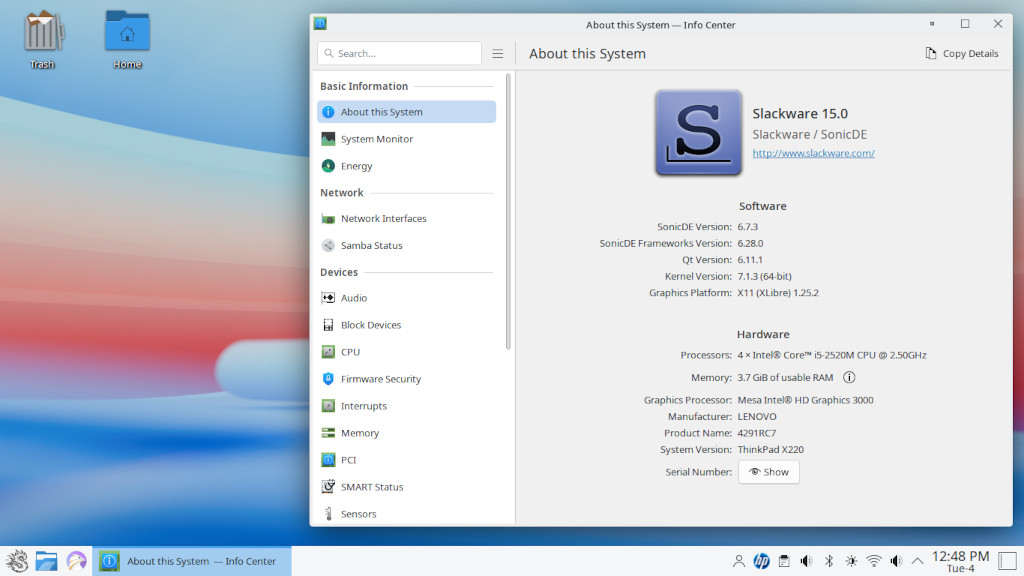Screen dimensions: 1024x576
Task: Focus the Search field
Action: 400,54
